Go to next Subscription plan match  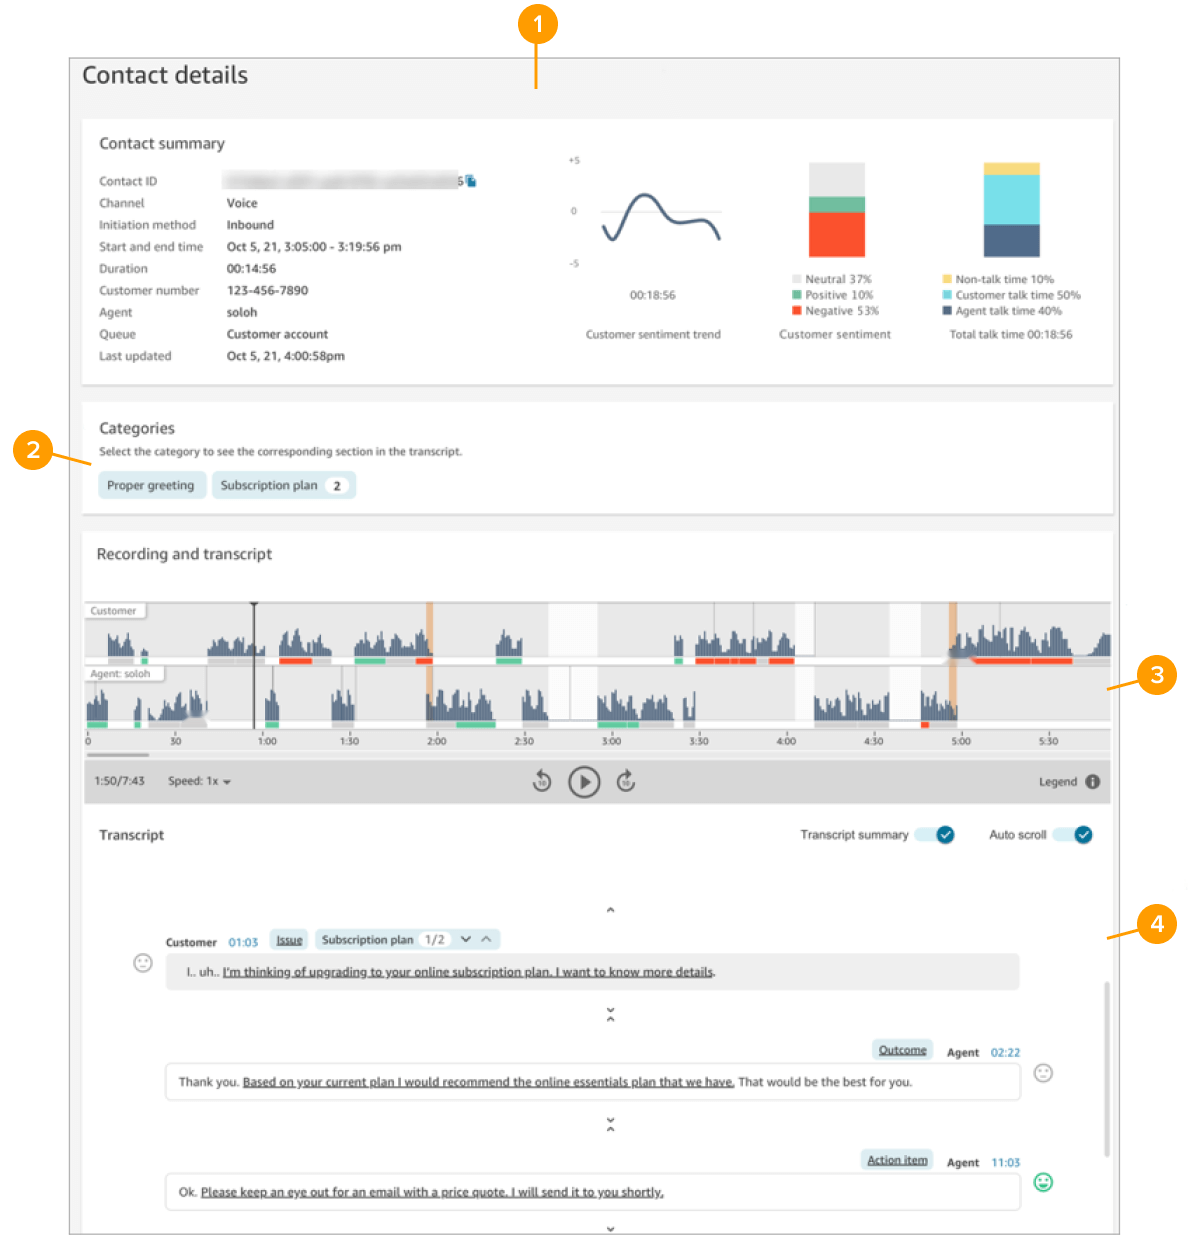point(466,939)
